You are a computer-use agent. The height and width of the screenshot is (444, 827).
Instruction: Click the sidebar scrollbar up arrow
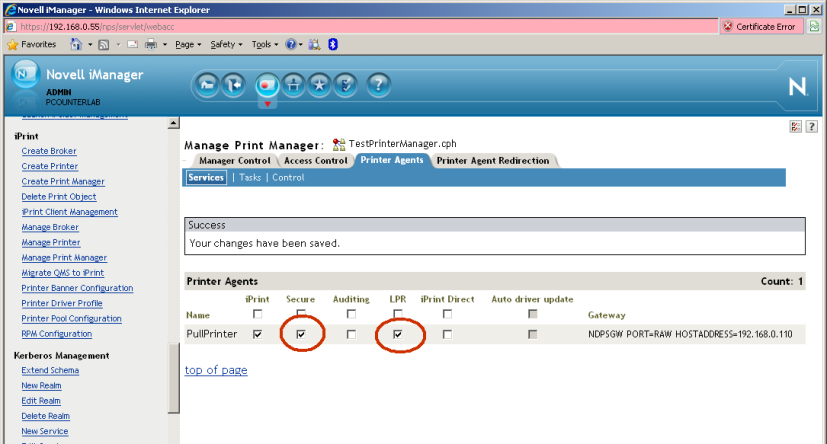[x=174, y=123]
